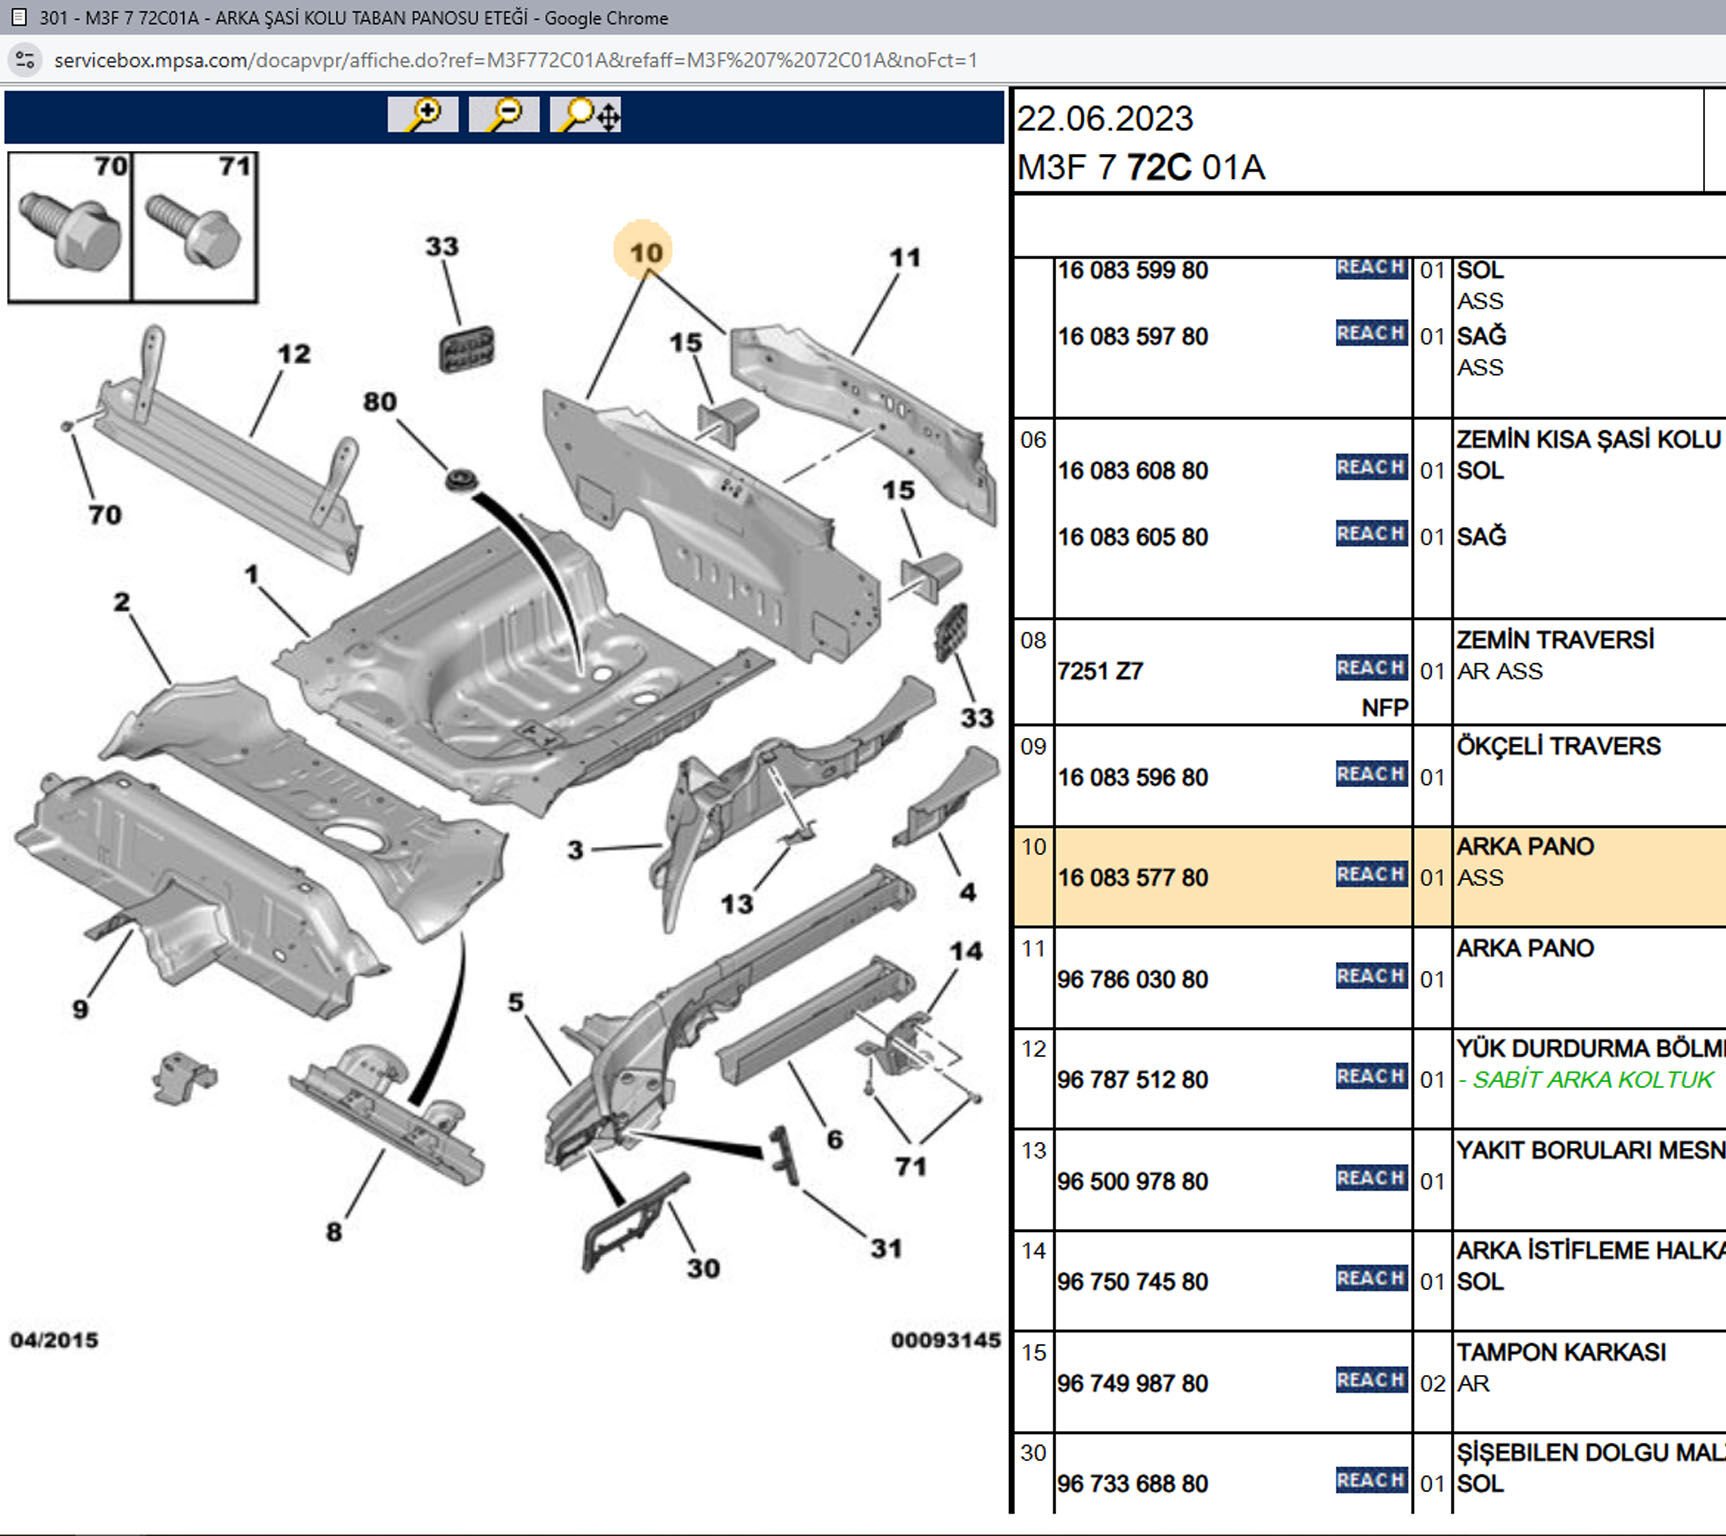The width and height of the screenshot is (1726, 1536).
Task: Click REACH badge for 96 500 978 80
Action: point(1371,1178)
